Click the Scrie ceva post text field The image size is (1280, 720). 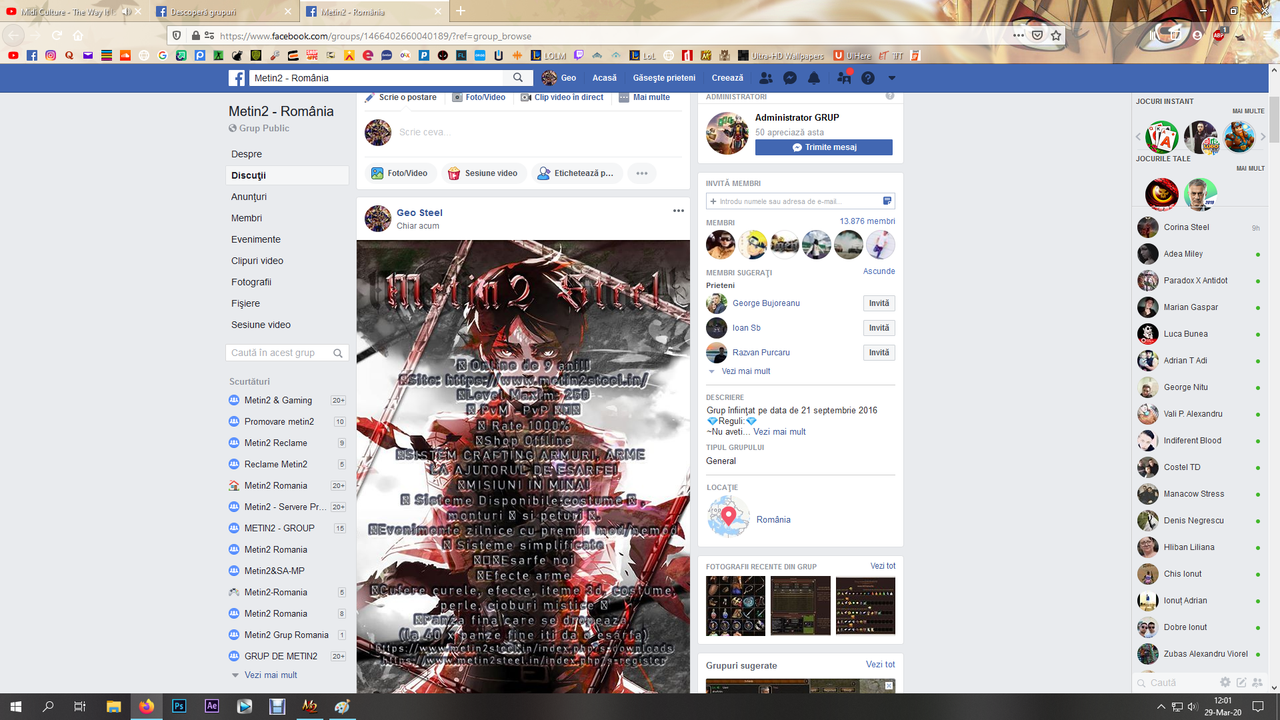click(540, 132)
